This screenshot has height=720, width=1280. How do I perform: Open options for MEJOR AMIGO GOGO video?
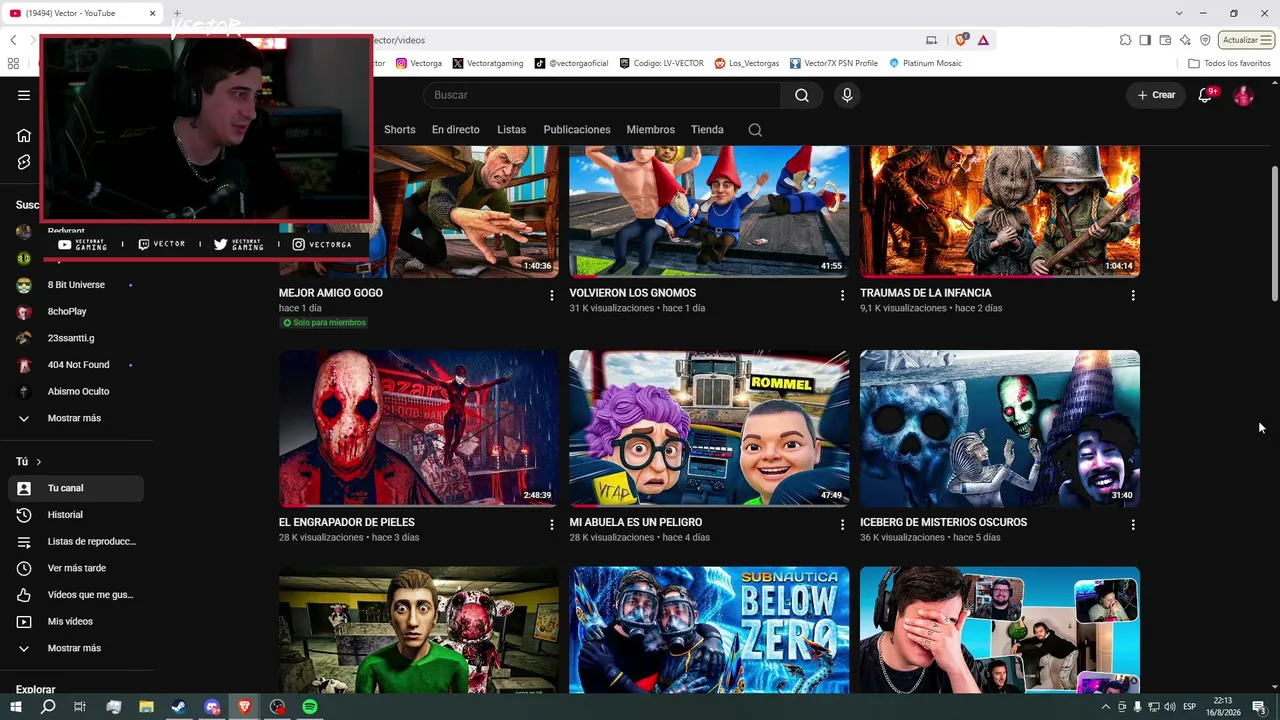(x=551, y=295)
